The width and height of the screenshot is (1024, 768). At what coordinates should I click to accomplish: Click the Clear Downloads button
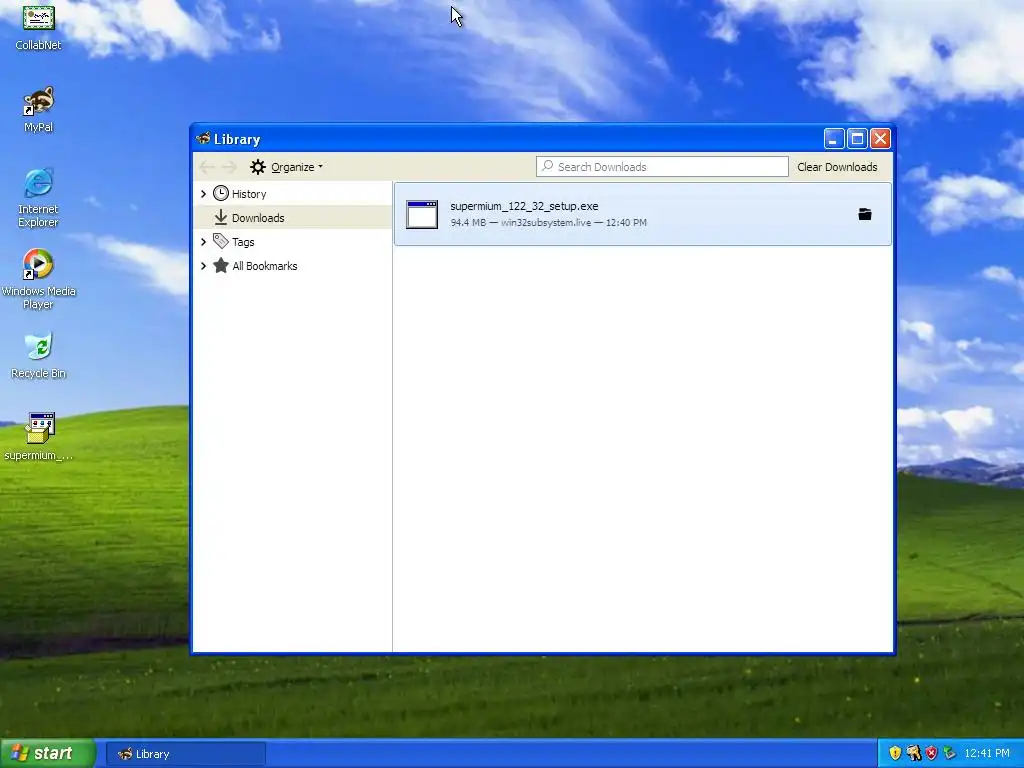pos(837,167)
